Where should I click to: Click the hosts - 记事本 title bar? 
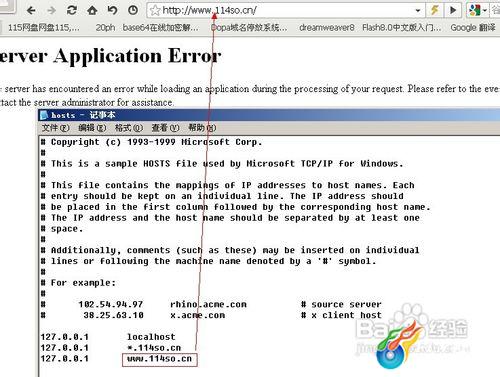coord(269,115)
